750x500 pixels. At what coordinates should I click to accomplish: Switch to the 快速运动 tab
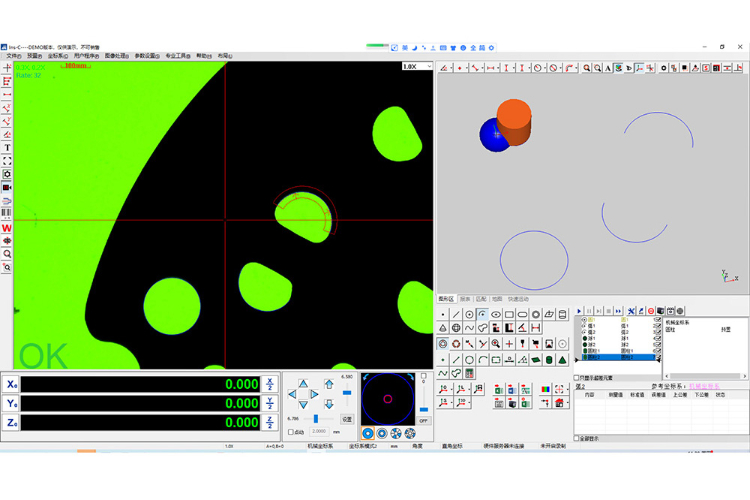coord(518,299)
